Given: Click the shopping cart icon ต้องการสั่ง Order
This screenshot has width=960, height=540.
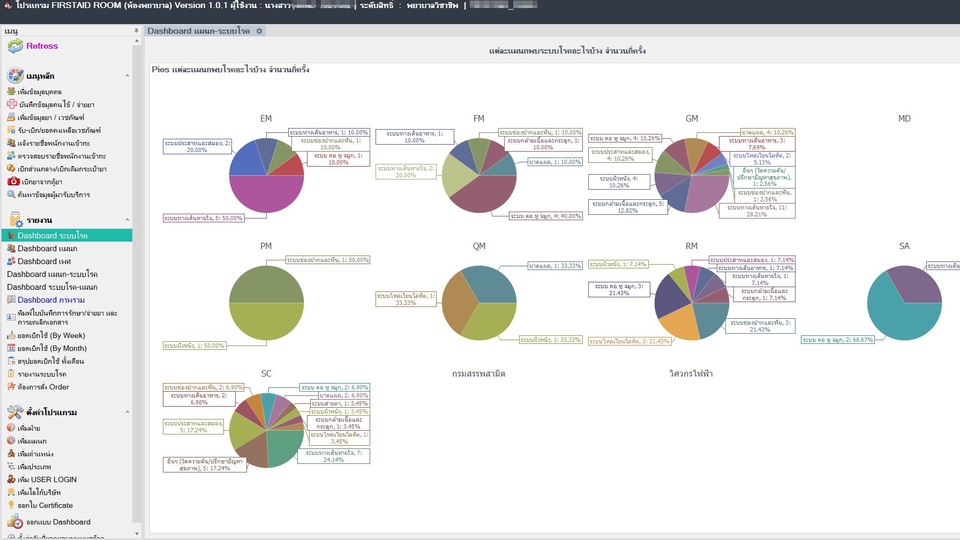Looking at the screenshot, I should pyautogui.click(x=11, y=387).
